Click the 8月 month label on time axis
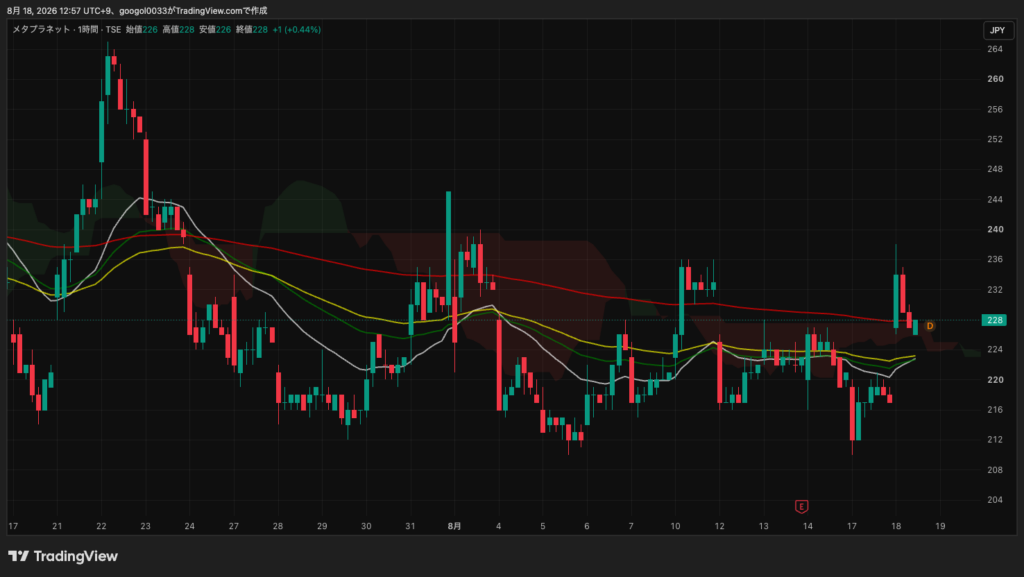 (x=455, y=526)
